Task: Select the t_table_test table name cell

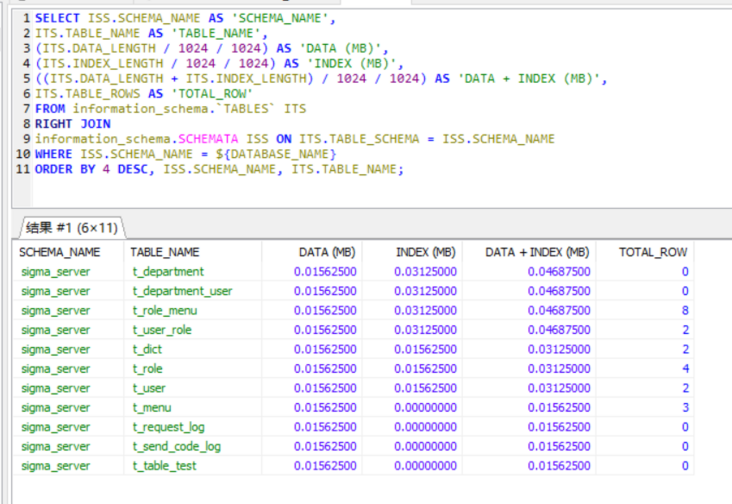Action: click(x=165, y=466)
